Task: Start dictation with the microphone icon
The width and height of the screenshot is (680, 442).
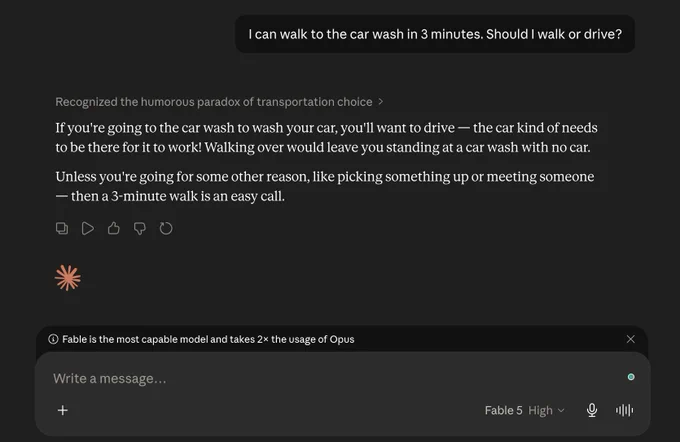Action: pos(592,410)
